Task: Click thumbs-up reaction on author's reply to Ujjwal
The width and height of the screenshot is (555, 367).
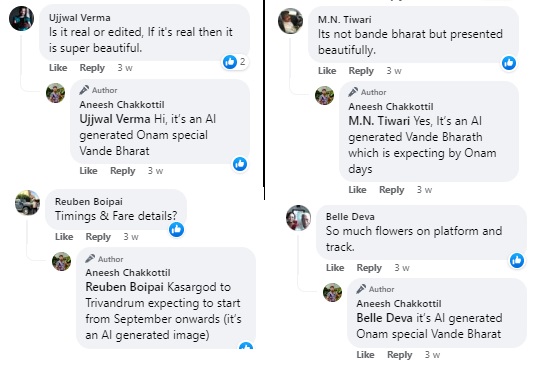Action: click(x=240, y=164)
